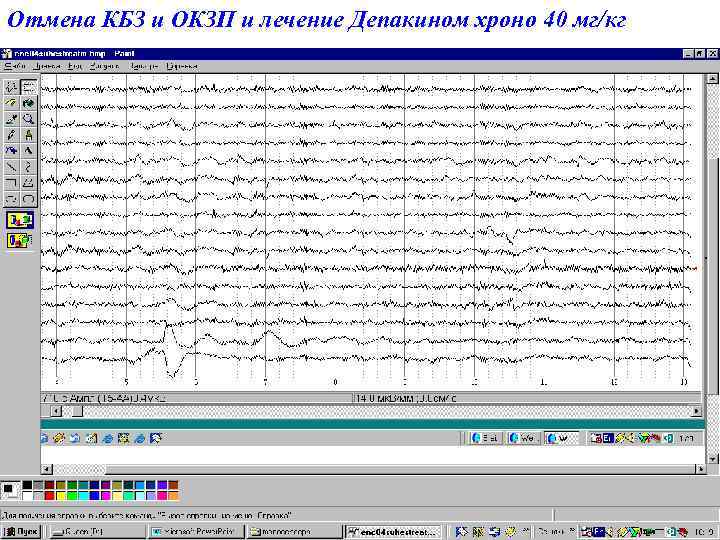Image resolution: width=720 pixels, height=540 pixels.
Task: Select the Pick Color eyedropper tool
Action: coord(11,119)
